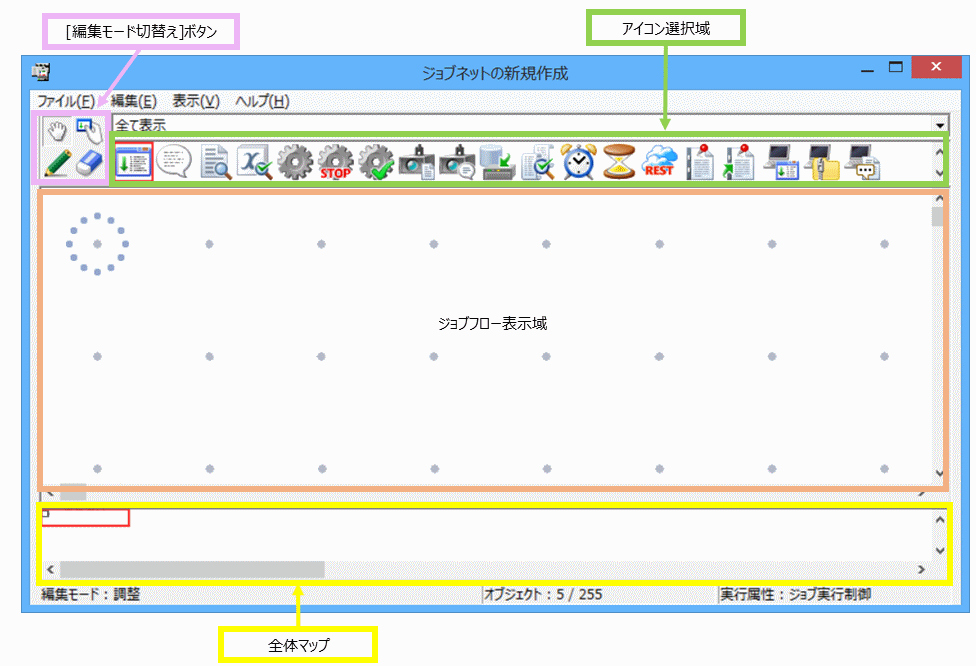This screenshot has height=666, width=976.
Task: Pick the alarm clock icon
Action: 579,162
